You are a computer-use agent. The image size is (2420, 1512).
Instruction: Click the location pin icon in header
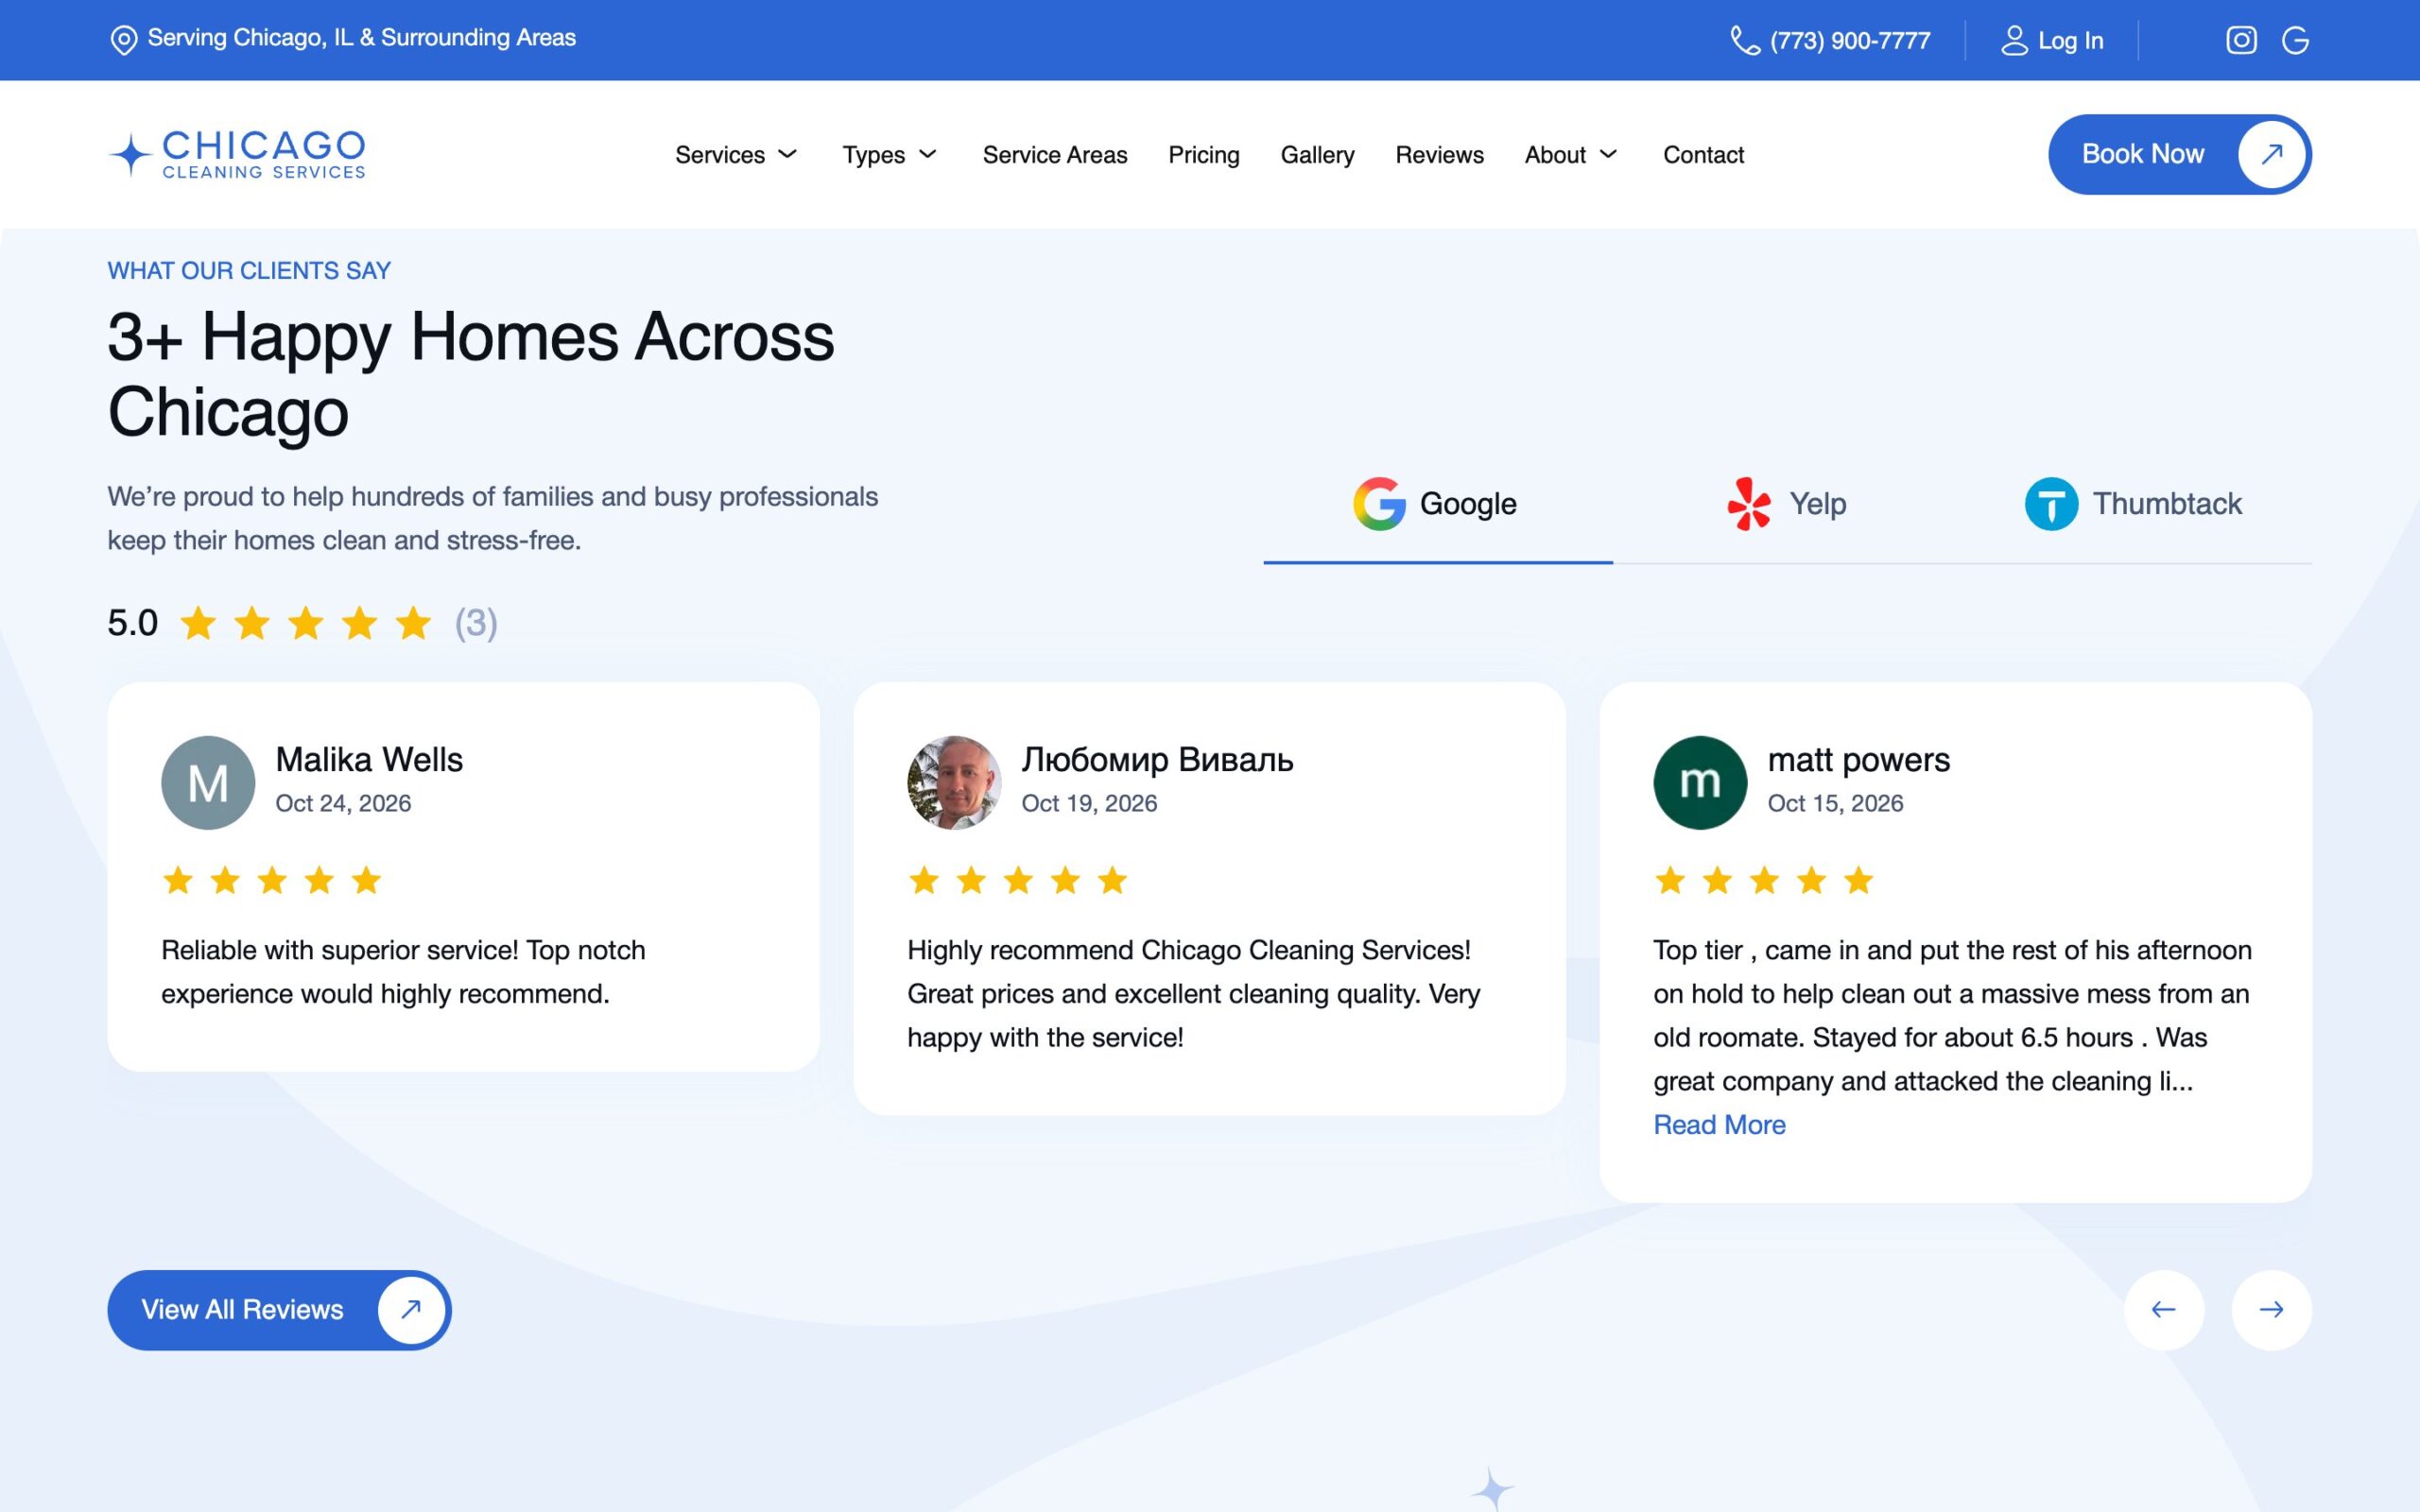point(124,40)
